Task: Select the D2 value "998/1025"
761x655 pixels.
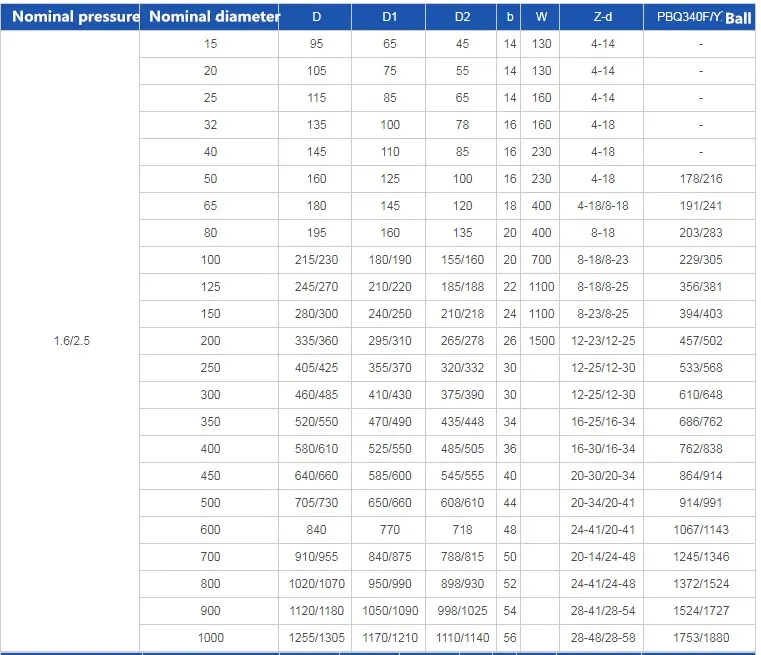Action: coord(462,610)
